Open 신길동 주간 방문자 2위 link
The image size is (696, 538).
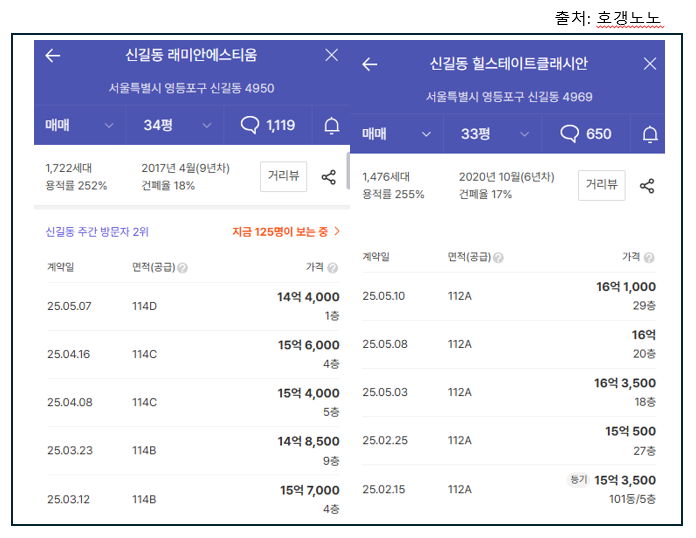97,232
